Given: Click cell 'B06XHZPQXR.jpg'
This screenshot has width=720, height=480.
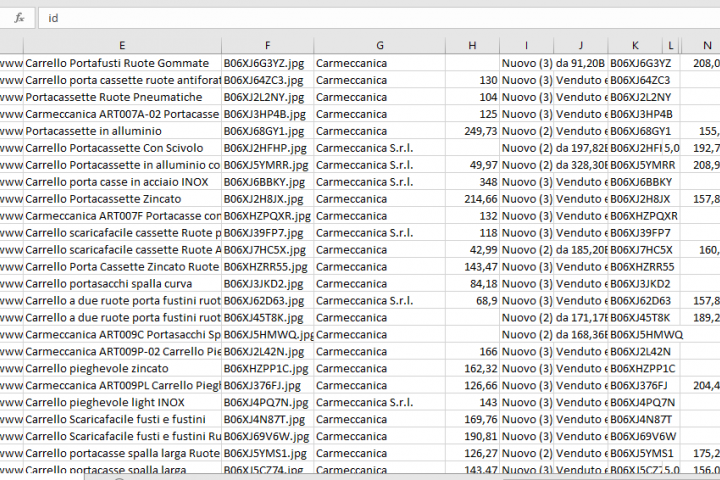Looking at the screenshot, I should [x=268, y=216].
